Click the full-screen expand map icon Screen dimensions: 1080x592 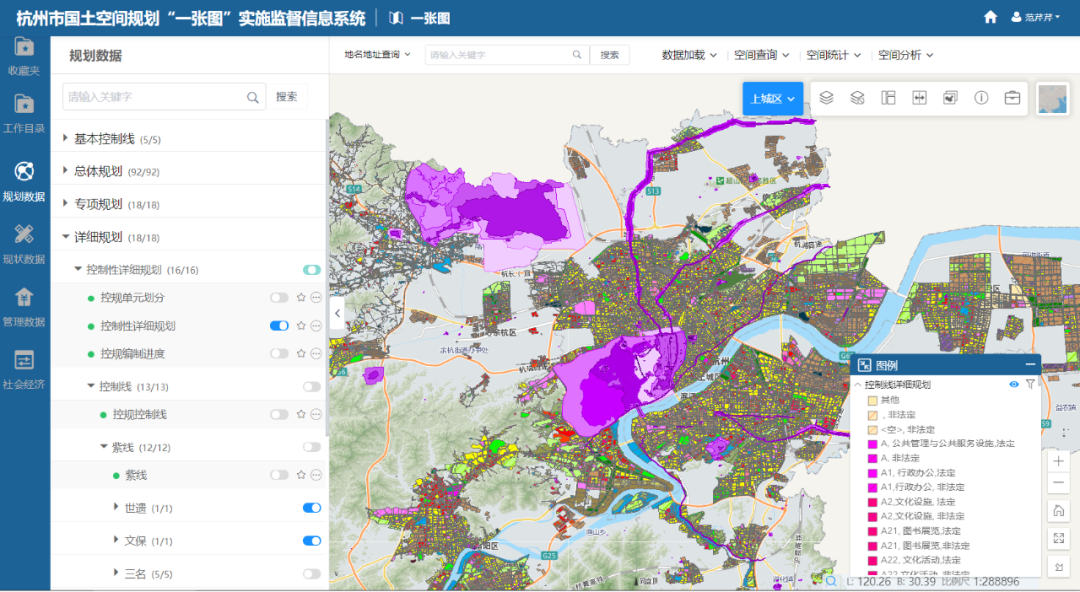click(x=1059, y=538)
